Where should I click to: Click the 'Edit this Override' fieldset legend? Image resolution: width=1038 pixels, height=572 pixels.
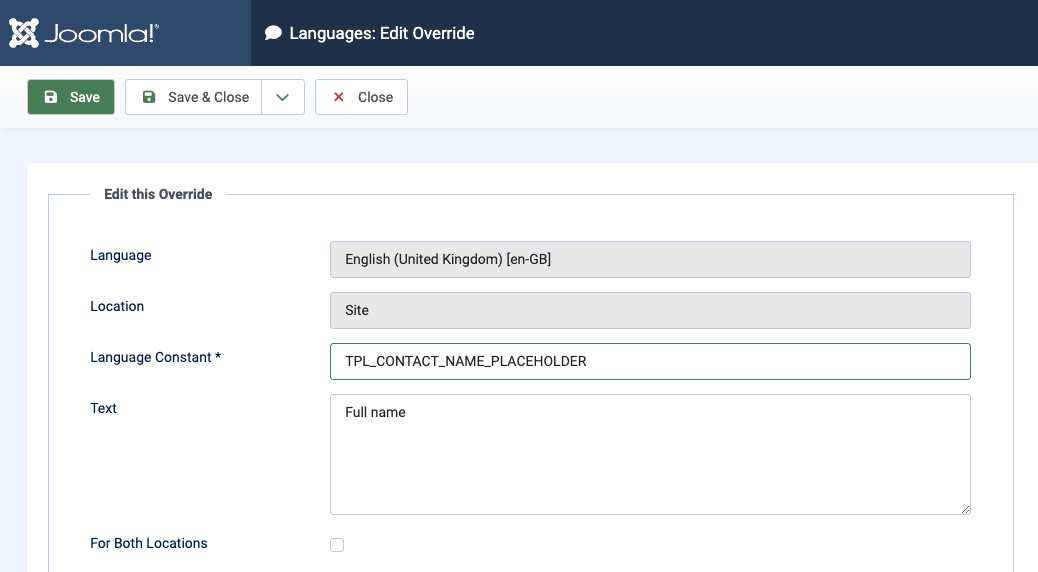pyautogui.click(x=158, y=194)
